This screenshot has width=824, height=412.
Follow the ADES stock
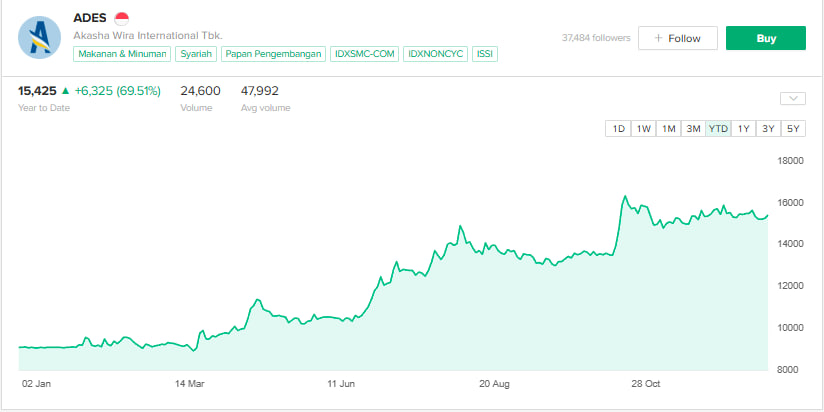tap(678, 38)
